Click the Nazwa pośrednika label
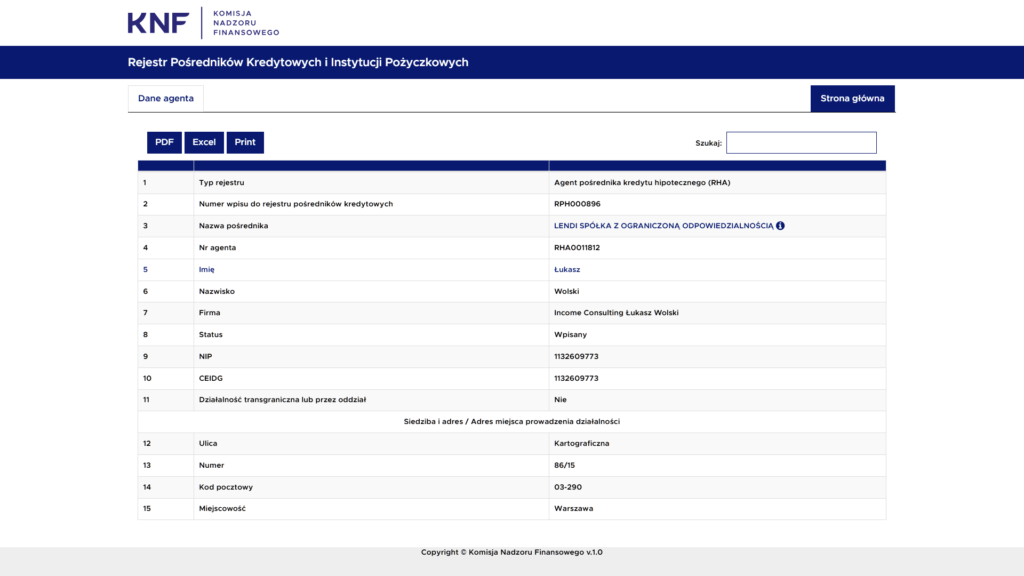 pyautogui.click(x=233, y=226)
